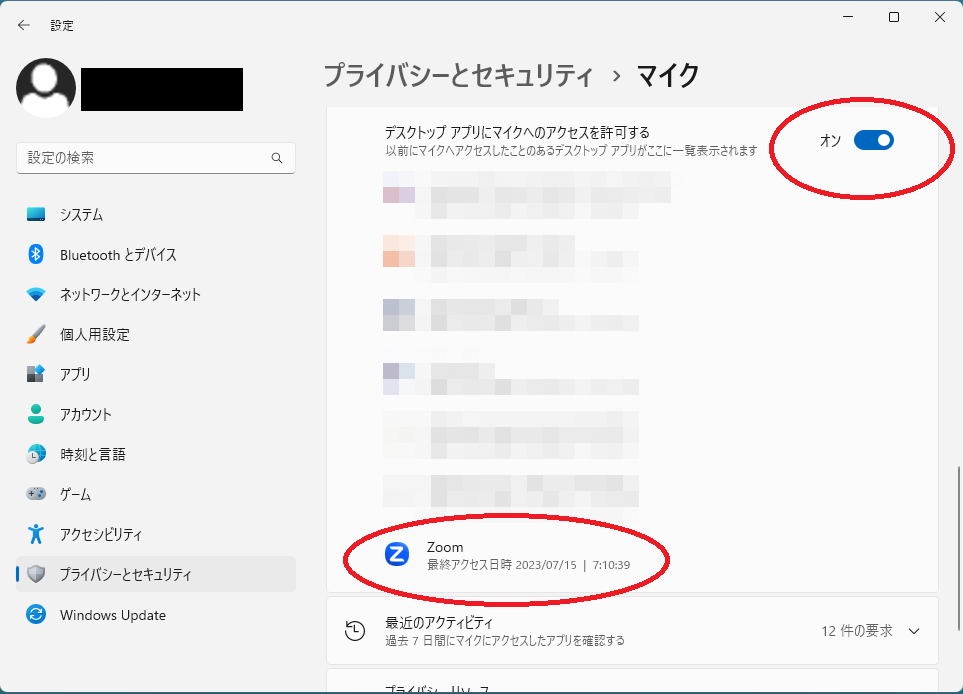Click the Bluetooth icon in the sidebar
Image resolution: width=963 pixels, height=694 pixels.
[x=36, y=255]
